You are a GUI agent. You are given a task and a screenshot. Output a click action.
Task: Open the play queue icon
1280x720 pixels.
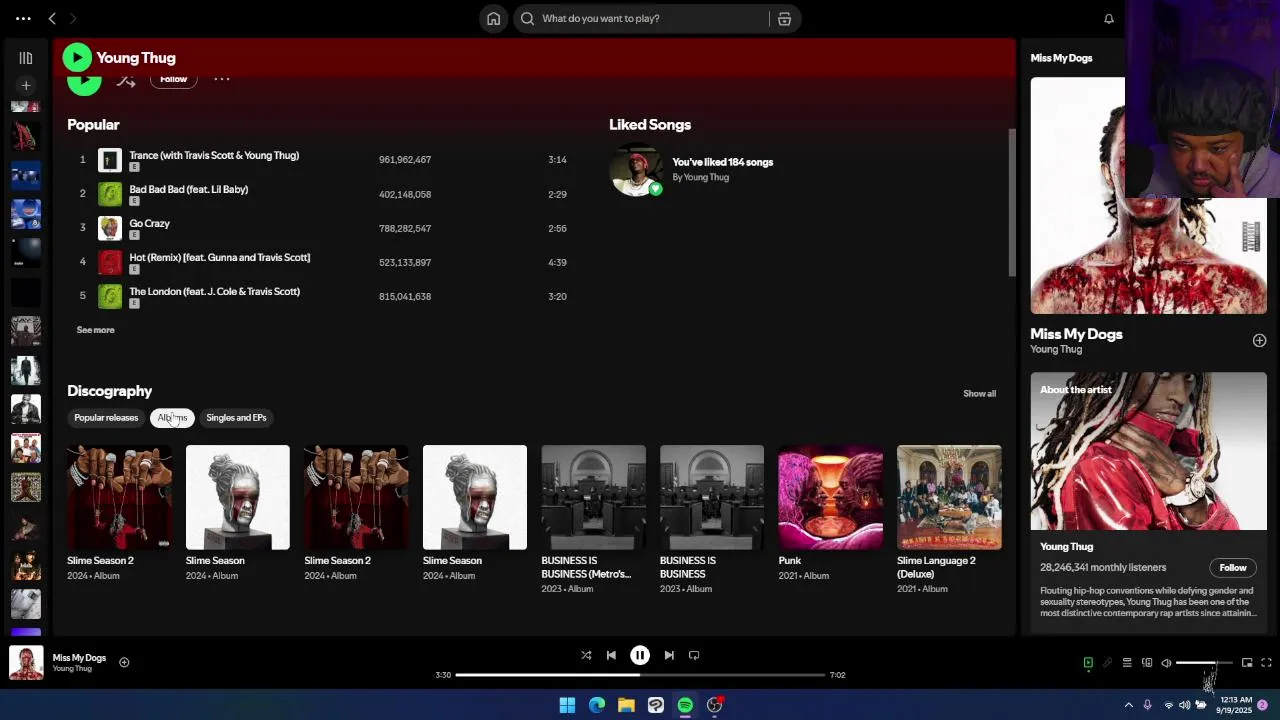tap(1127, 662)
